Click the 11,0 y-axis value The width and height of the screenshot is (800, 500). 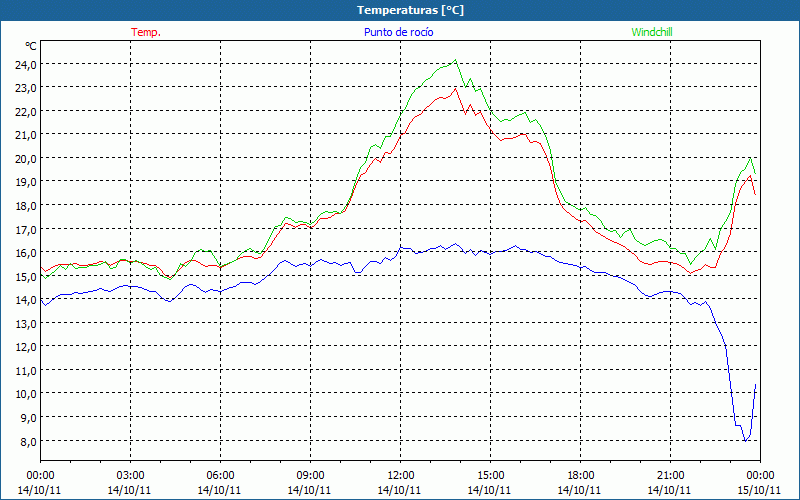pos(26,371)
